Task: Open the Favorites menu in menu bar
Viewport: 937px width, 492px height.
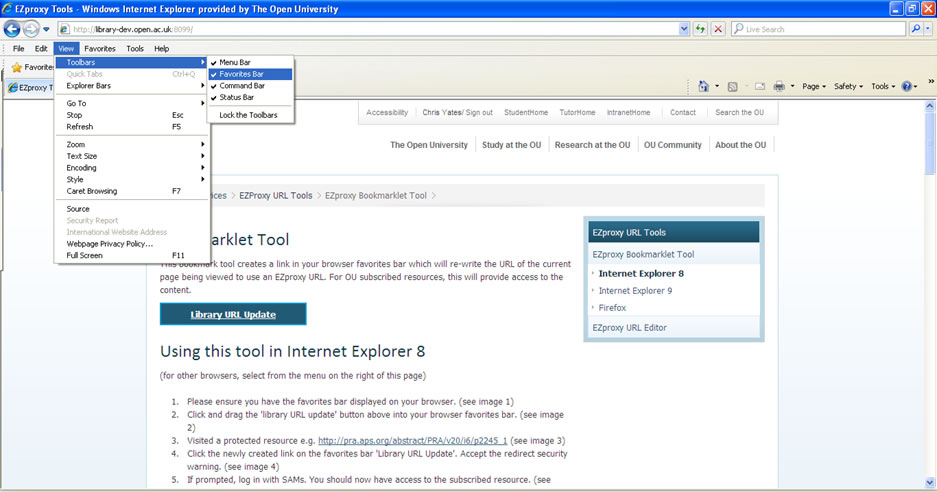Action: 100,48
